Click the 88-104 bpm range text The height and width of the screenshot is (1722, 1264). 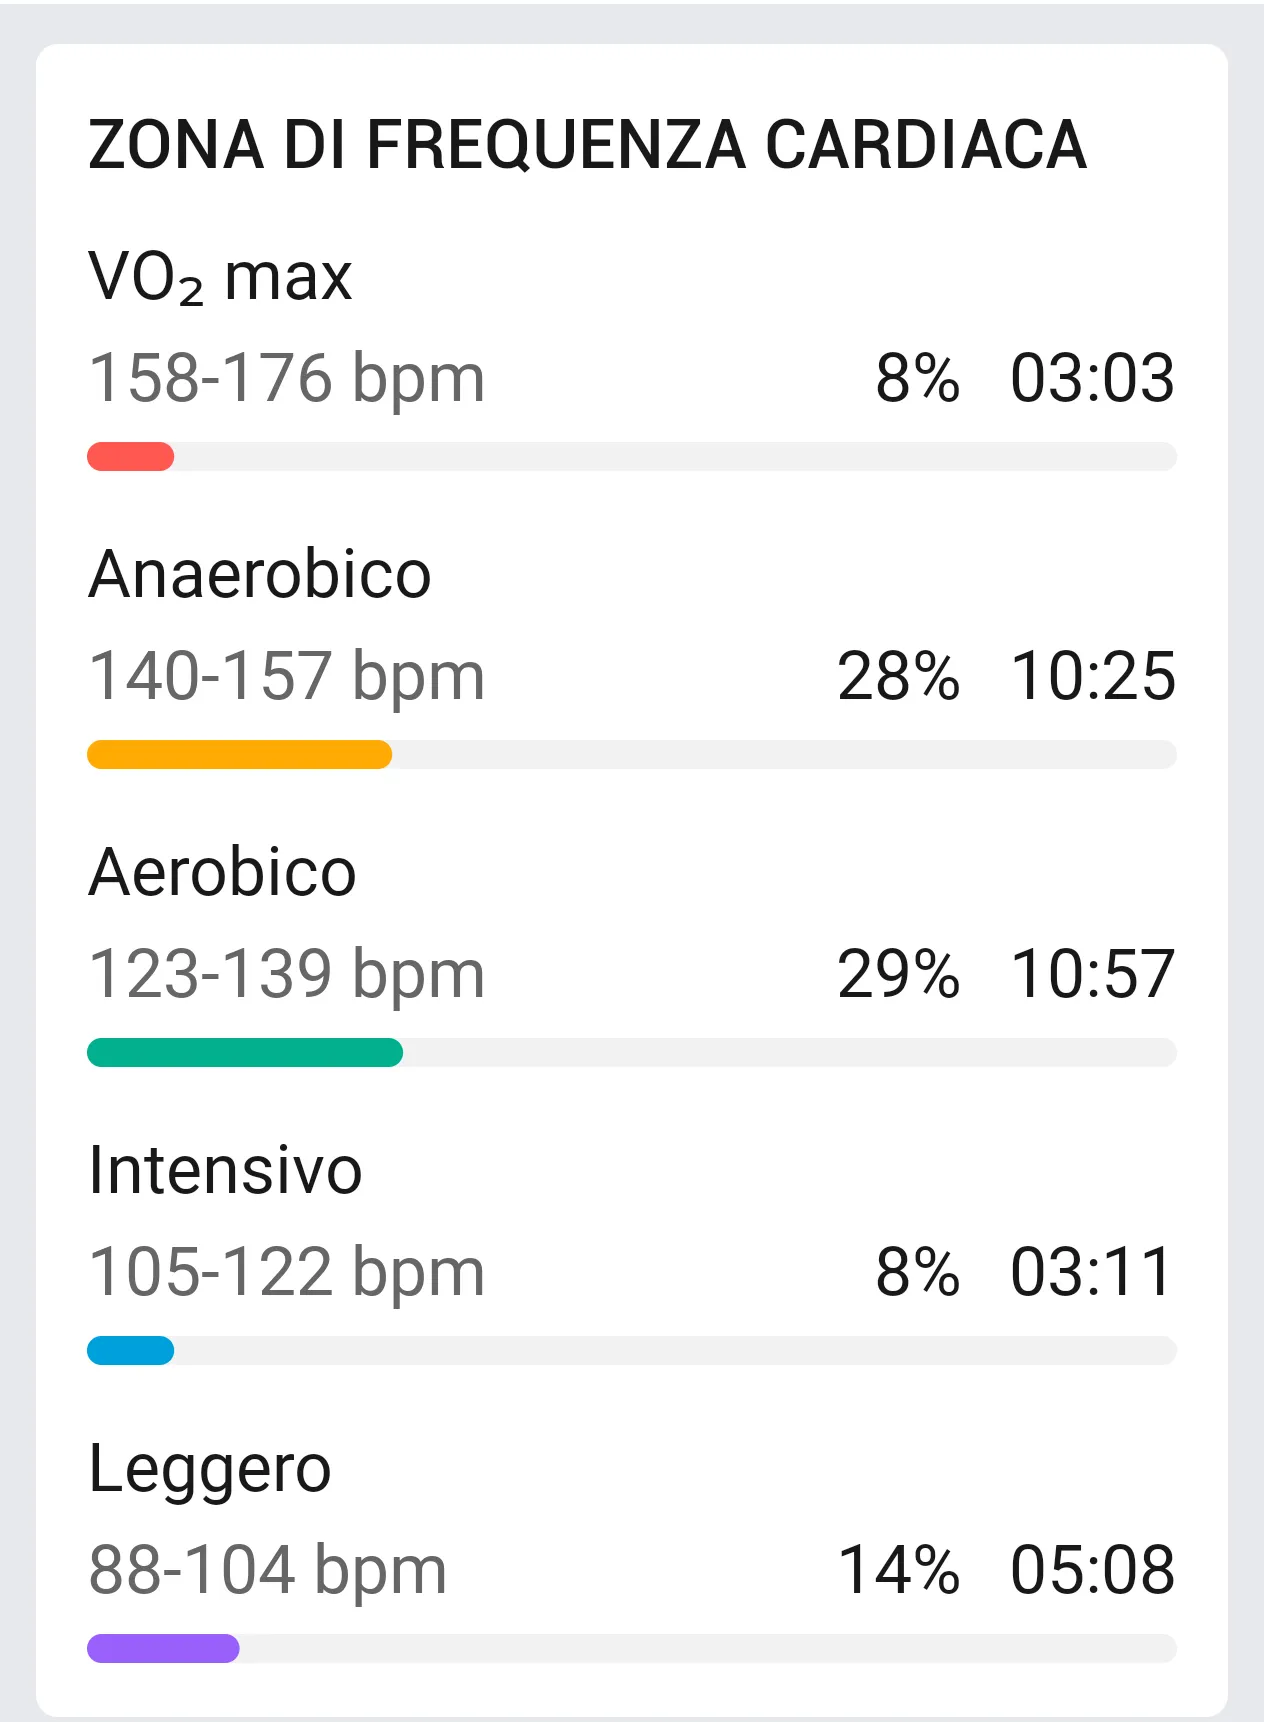268,1571
